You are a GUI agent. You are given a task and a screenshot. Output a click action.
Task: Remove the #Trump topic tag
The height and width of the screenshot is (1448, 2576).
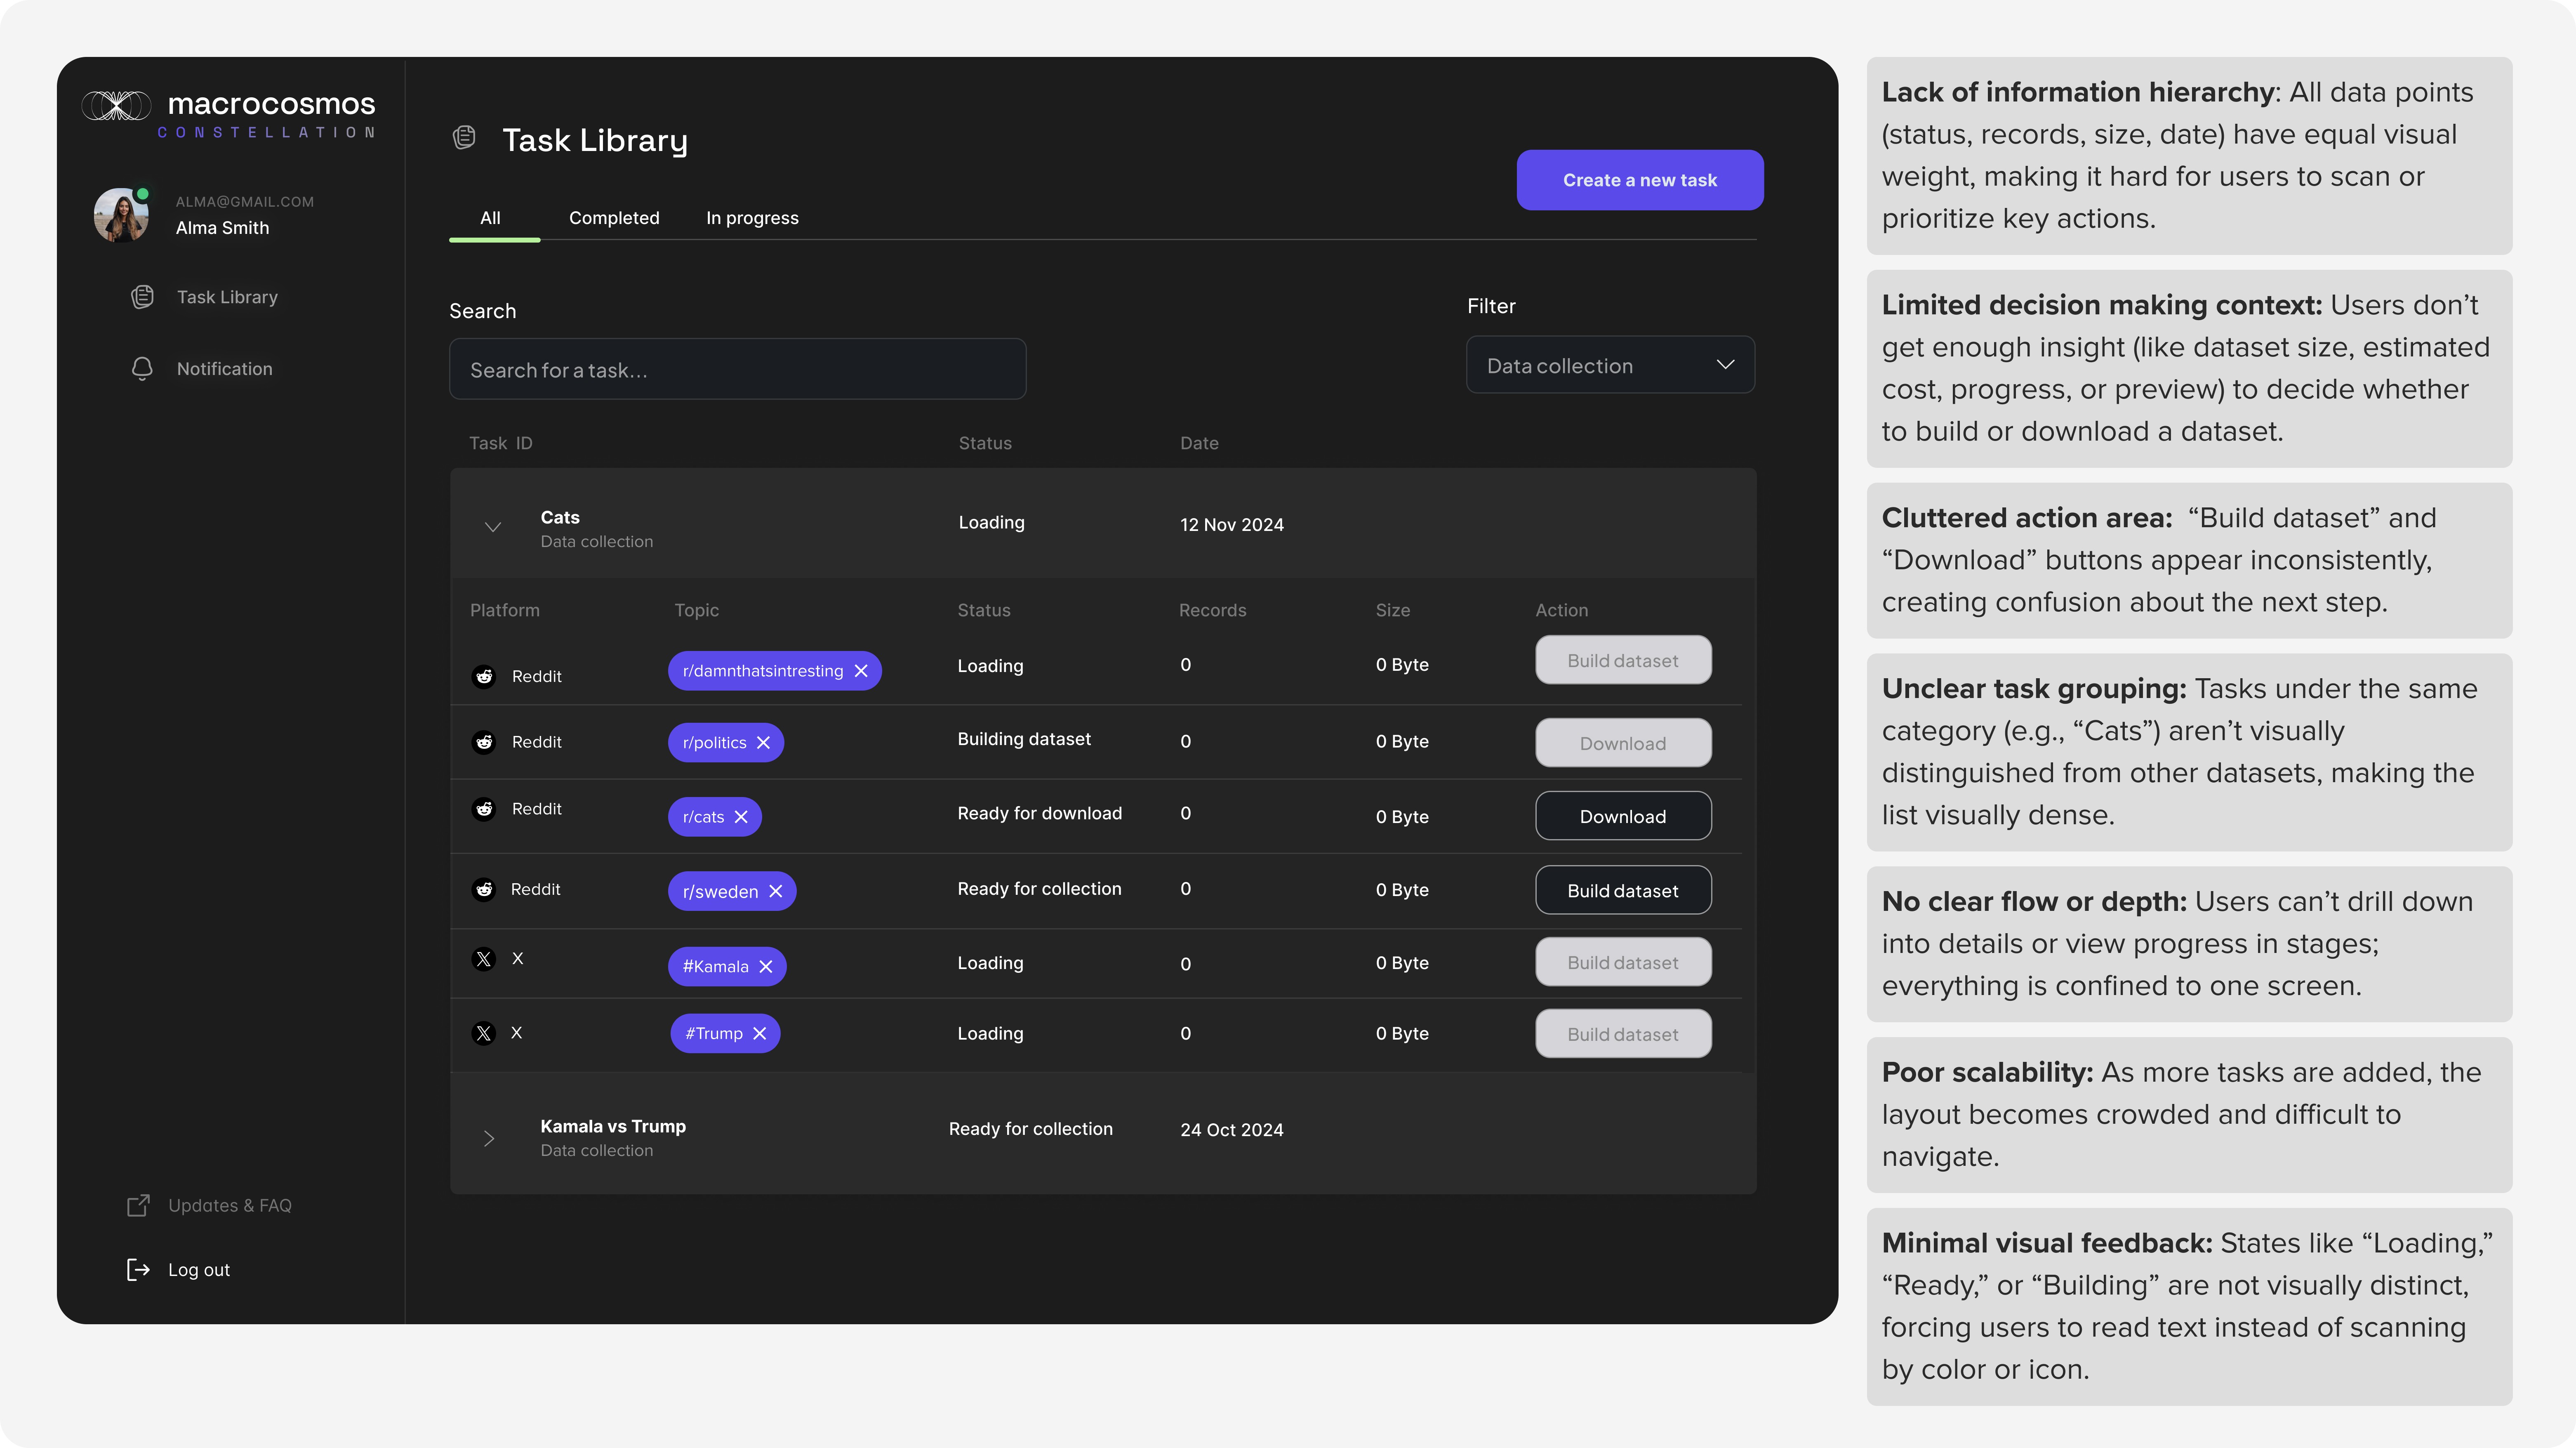click(760, 1034)
